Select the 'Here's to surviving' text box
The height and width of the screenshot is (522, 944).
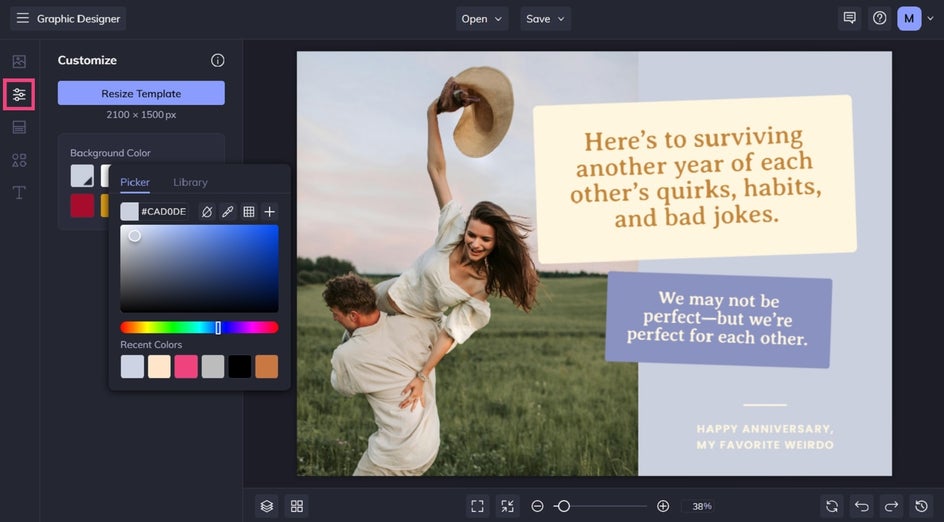[x=694, y=179]
